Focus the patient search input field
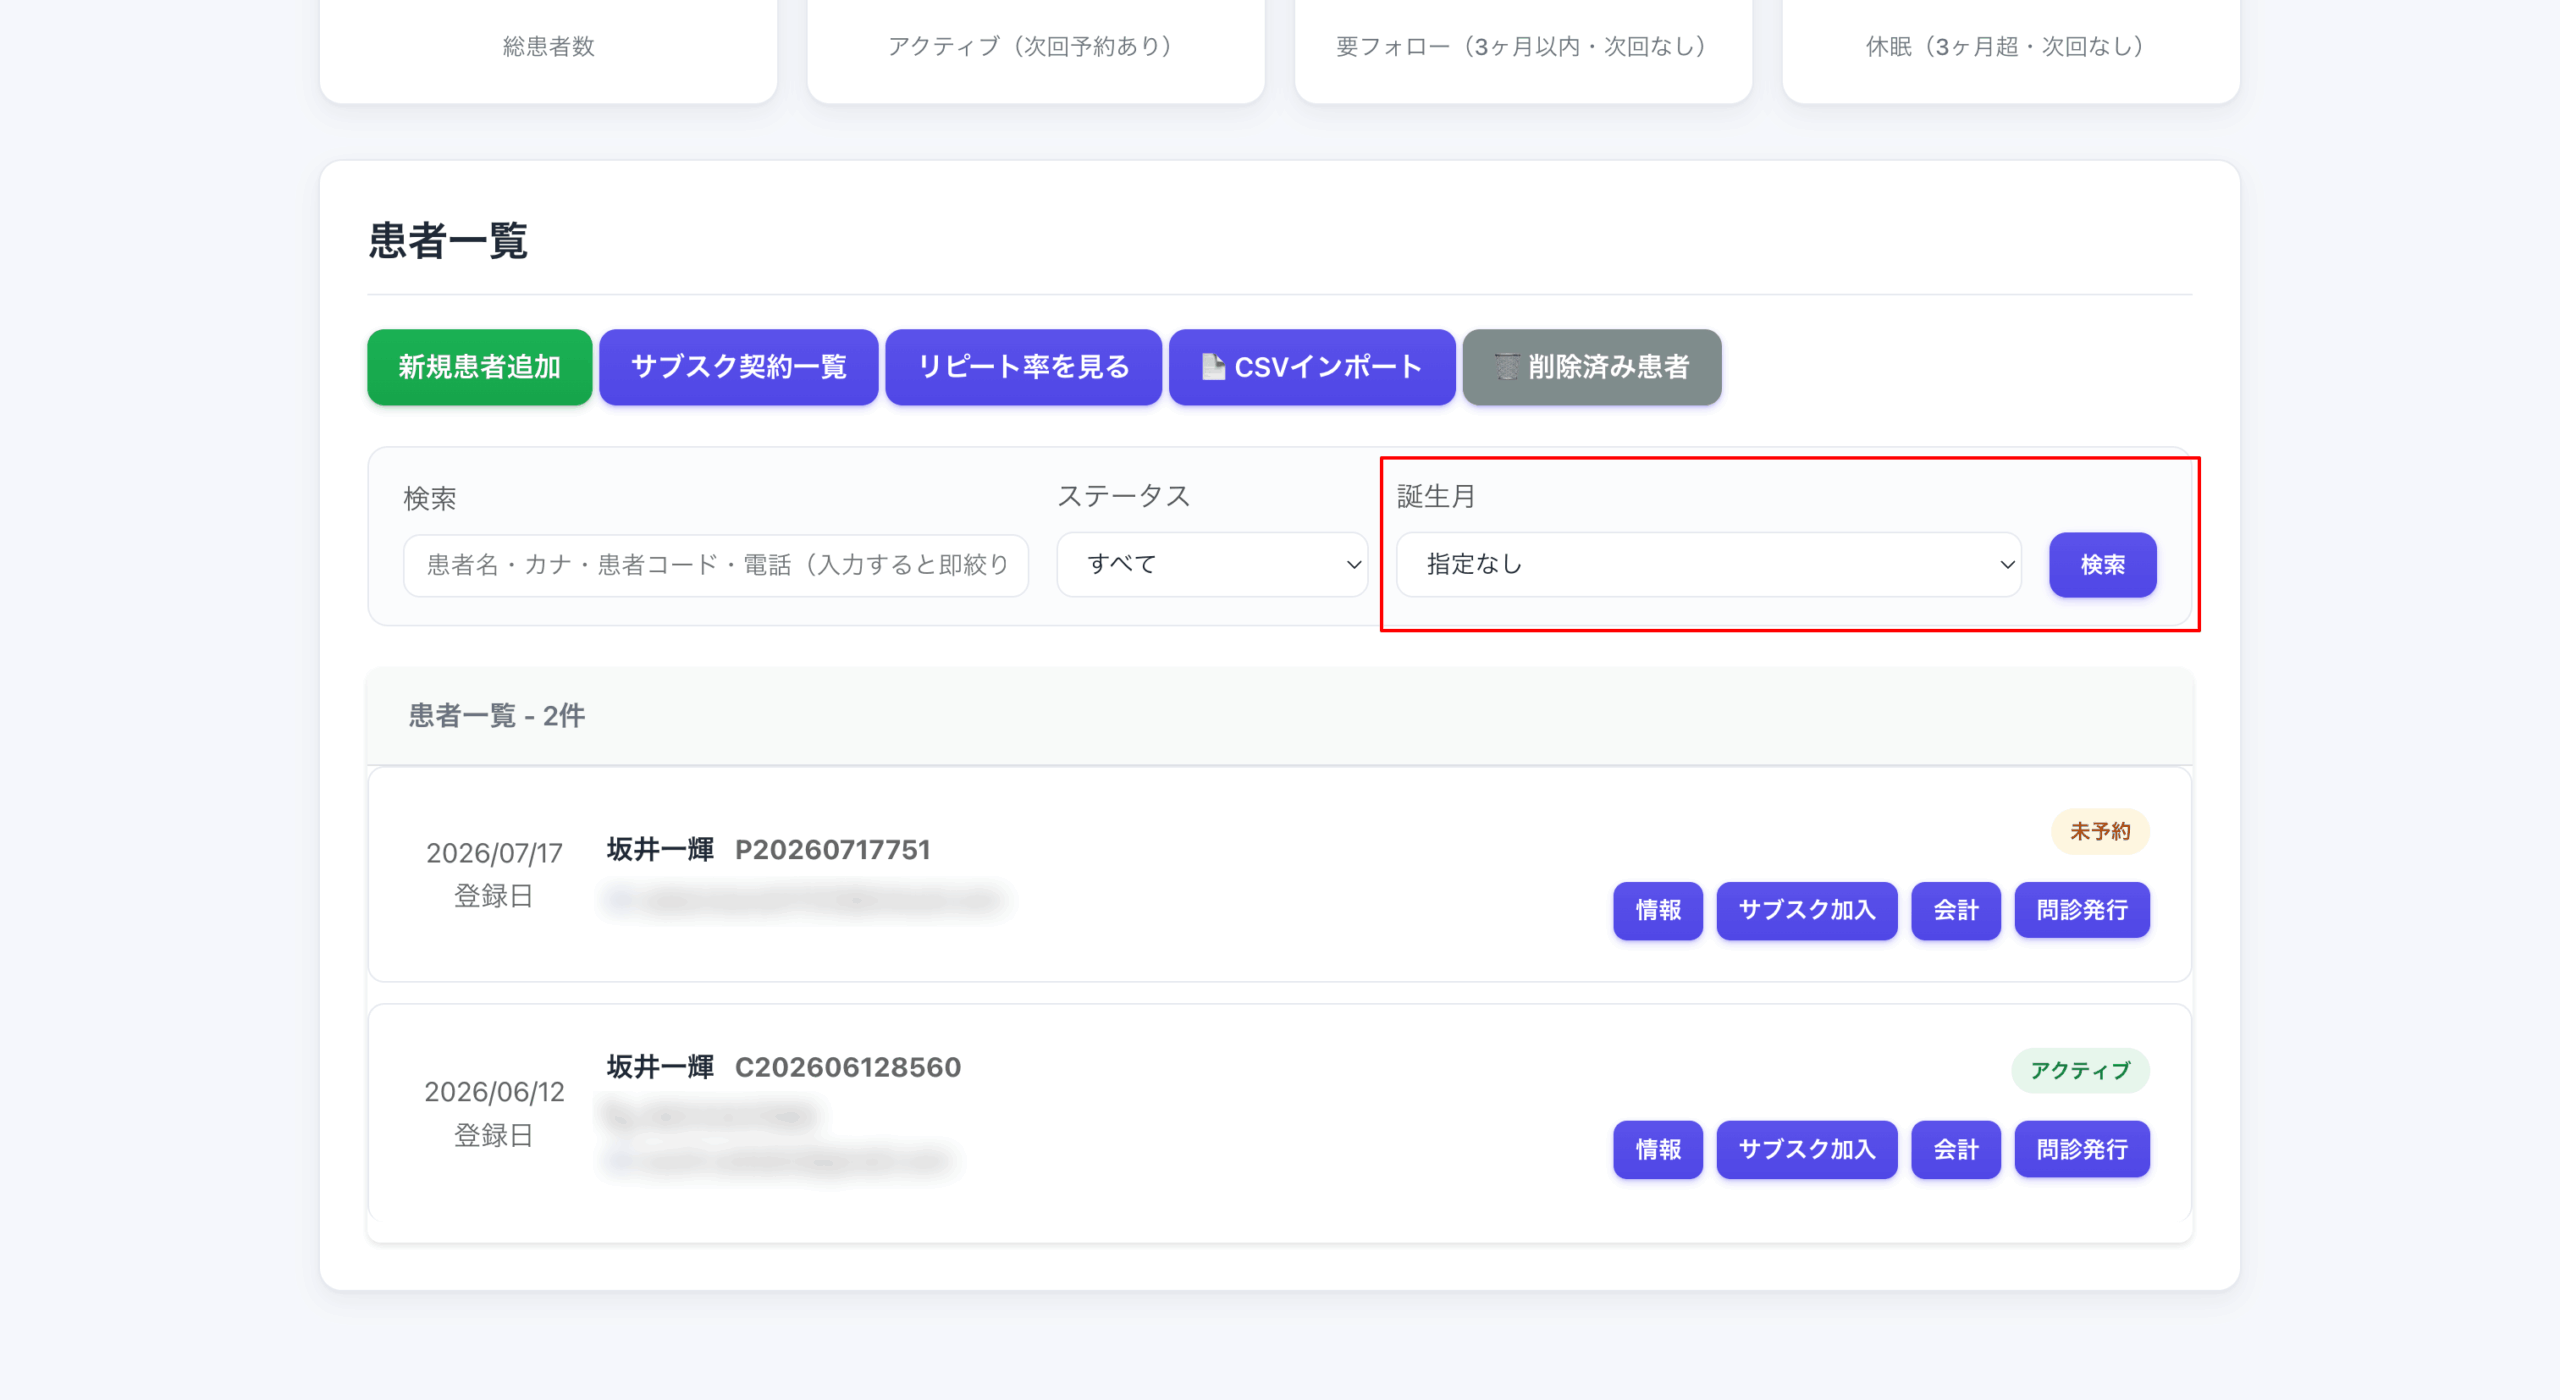 (716, 565)
